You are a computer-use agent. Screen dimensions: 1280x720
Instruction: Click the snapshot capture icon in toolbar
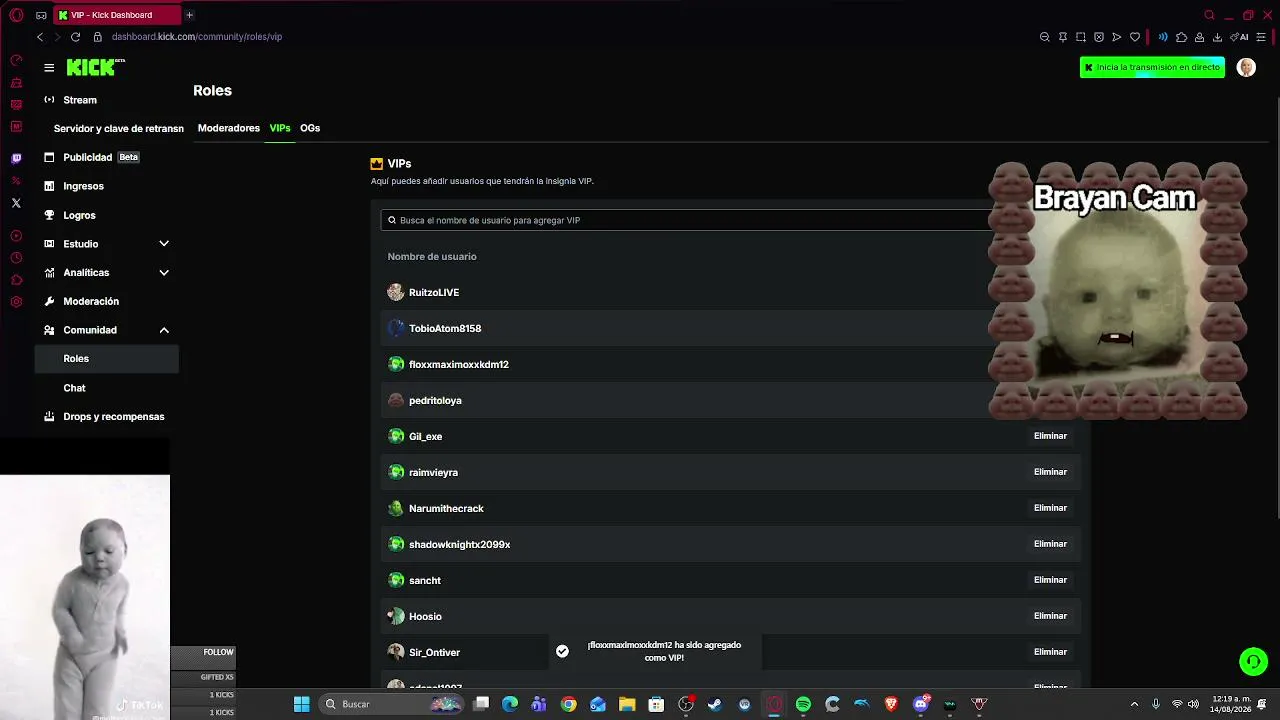point(1081,37)
